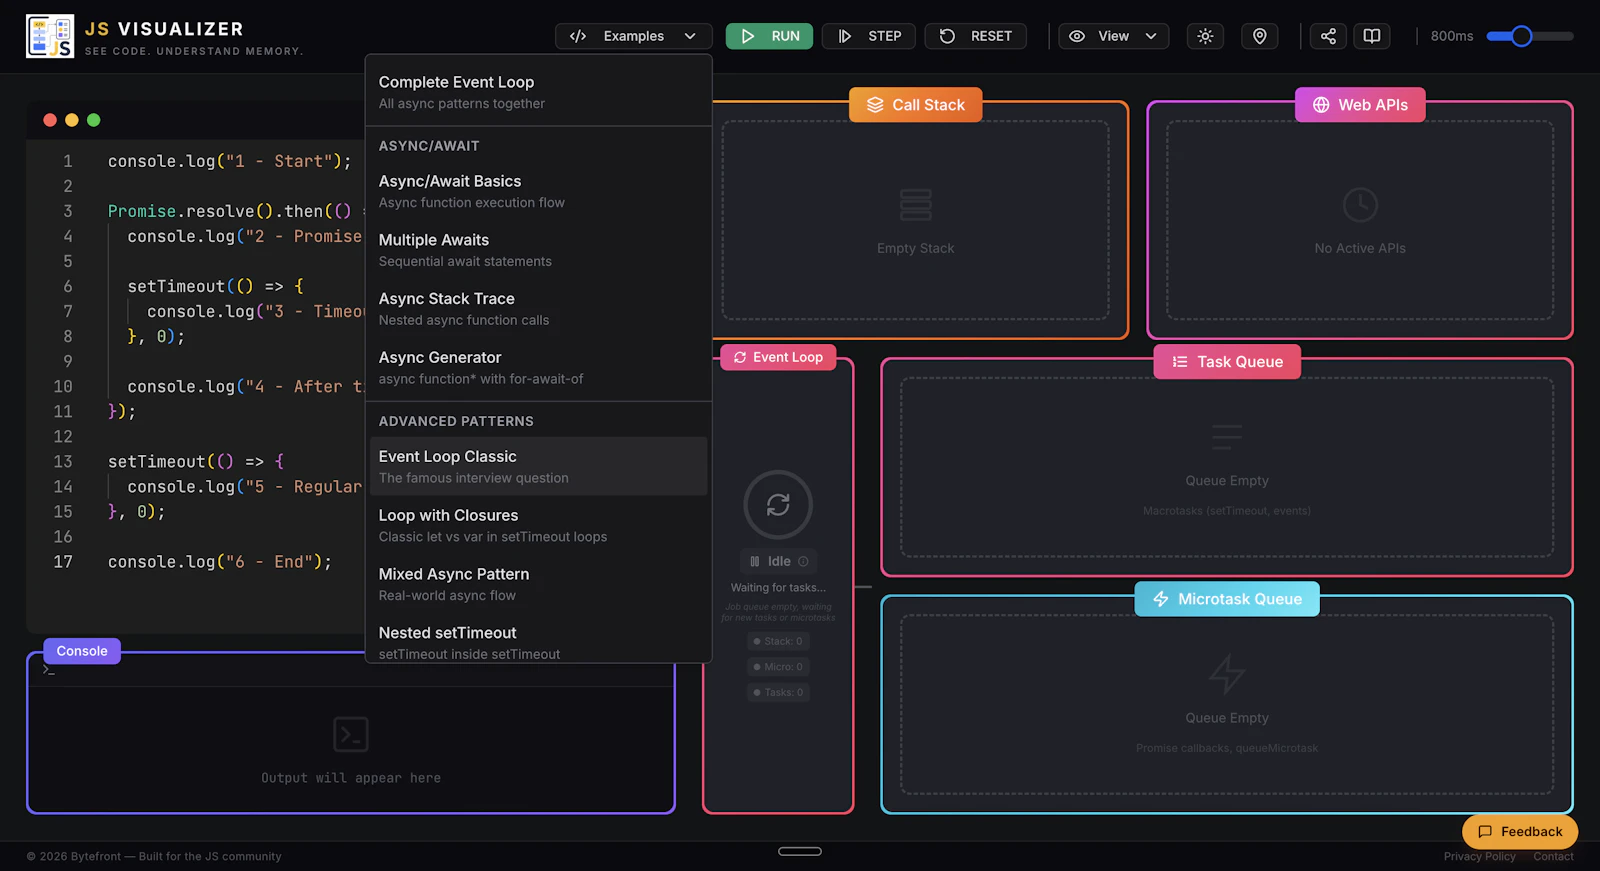The image size is (1600, 871).
Task: Click the info icon next to Idle
Action: point(803,562)
